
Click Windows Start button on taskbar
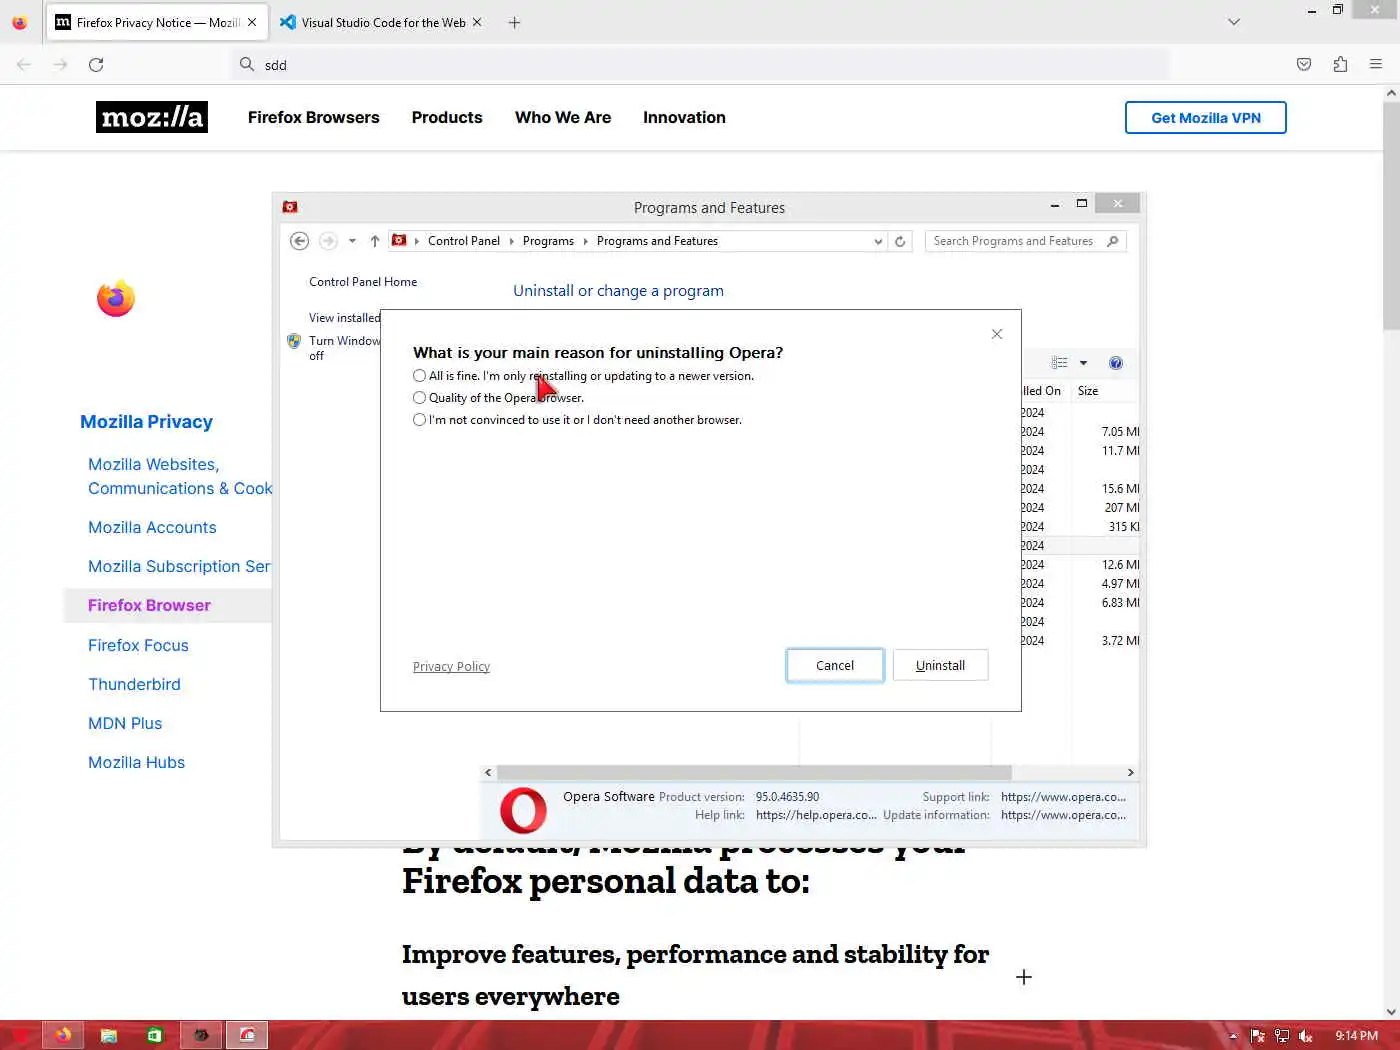pos(20,1035)
